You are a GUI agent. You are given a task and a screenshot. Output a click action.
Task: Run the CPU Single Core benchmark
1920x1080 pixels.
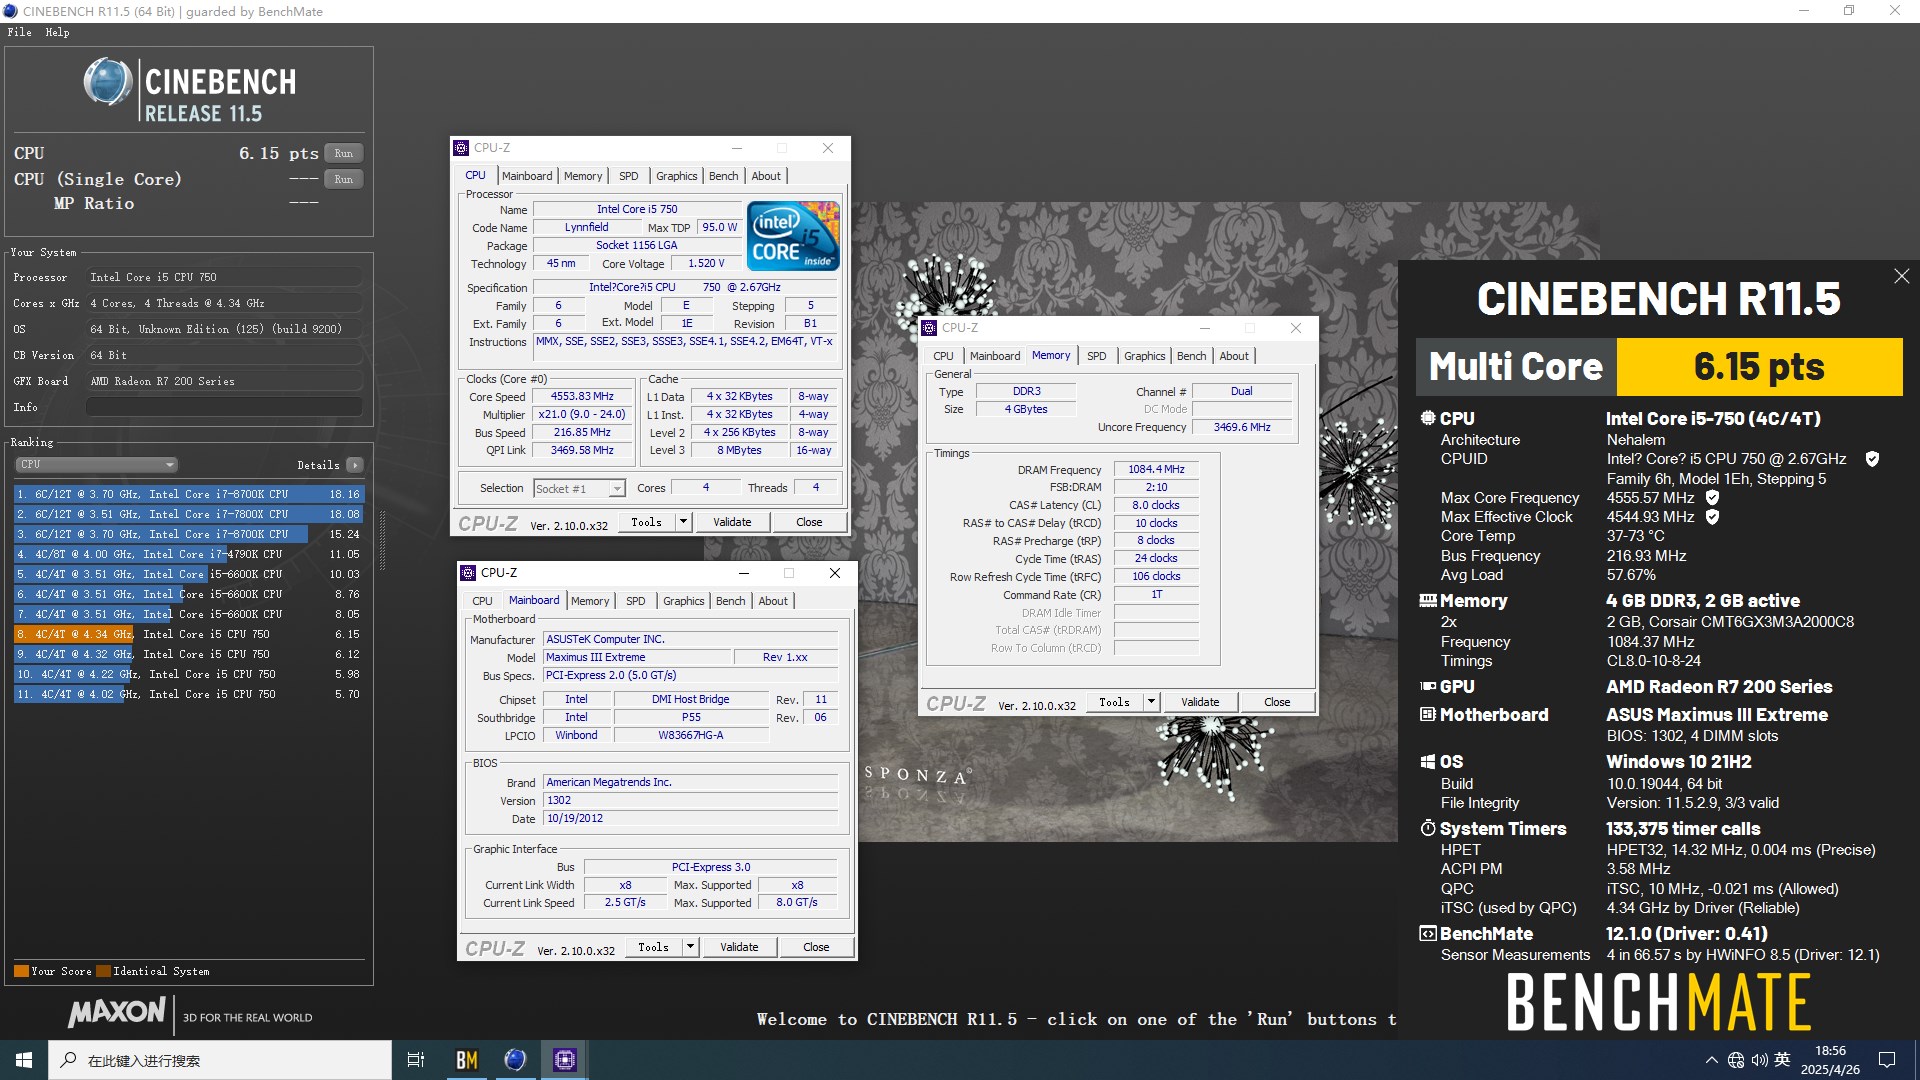[343, 180]
